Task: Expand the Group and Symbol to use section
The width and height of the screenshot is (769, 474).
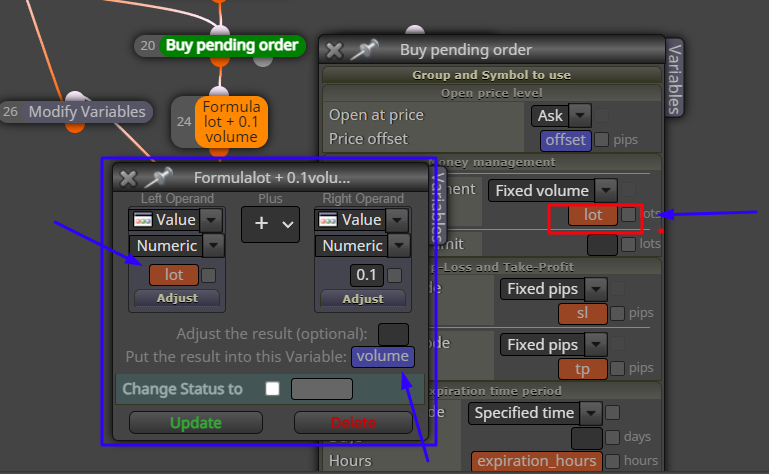Action: (x=491, y=75)
